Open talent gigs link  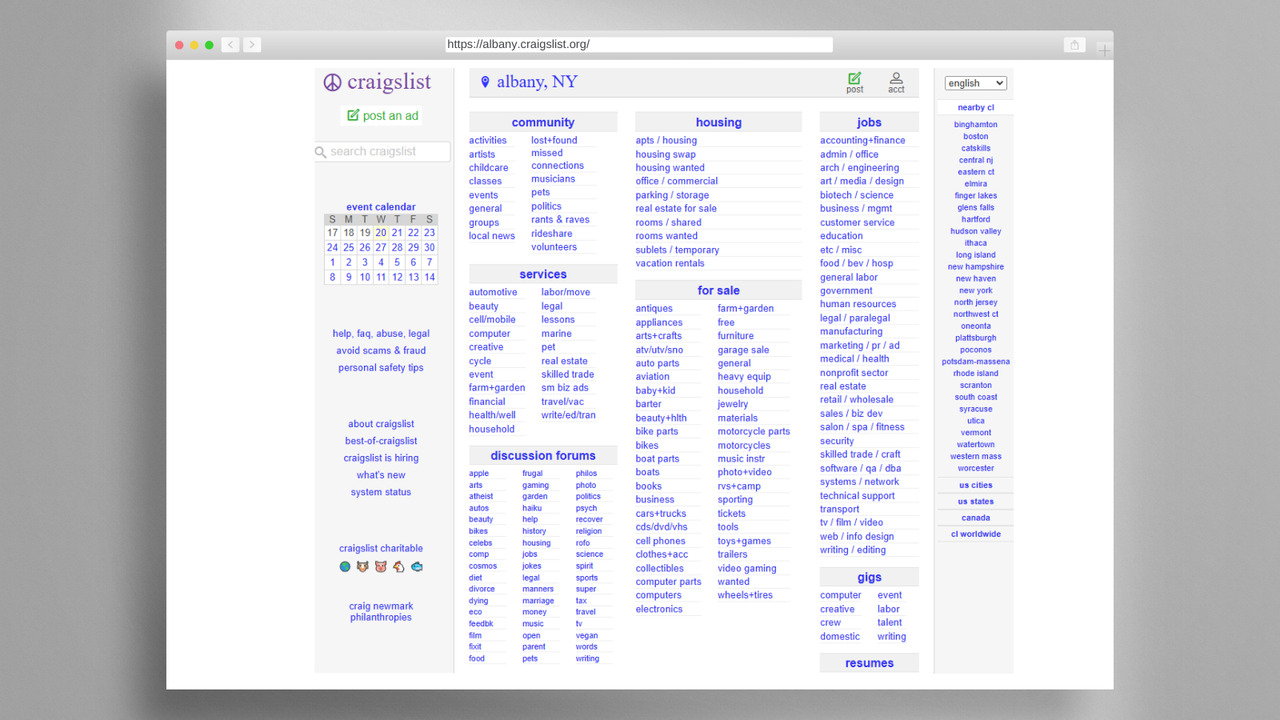[x=890, y=623]
